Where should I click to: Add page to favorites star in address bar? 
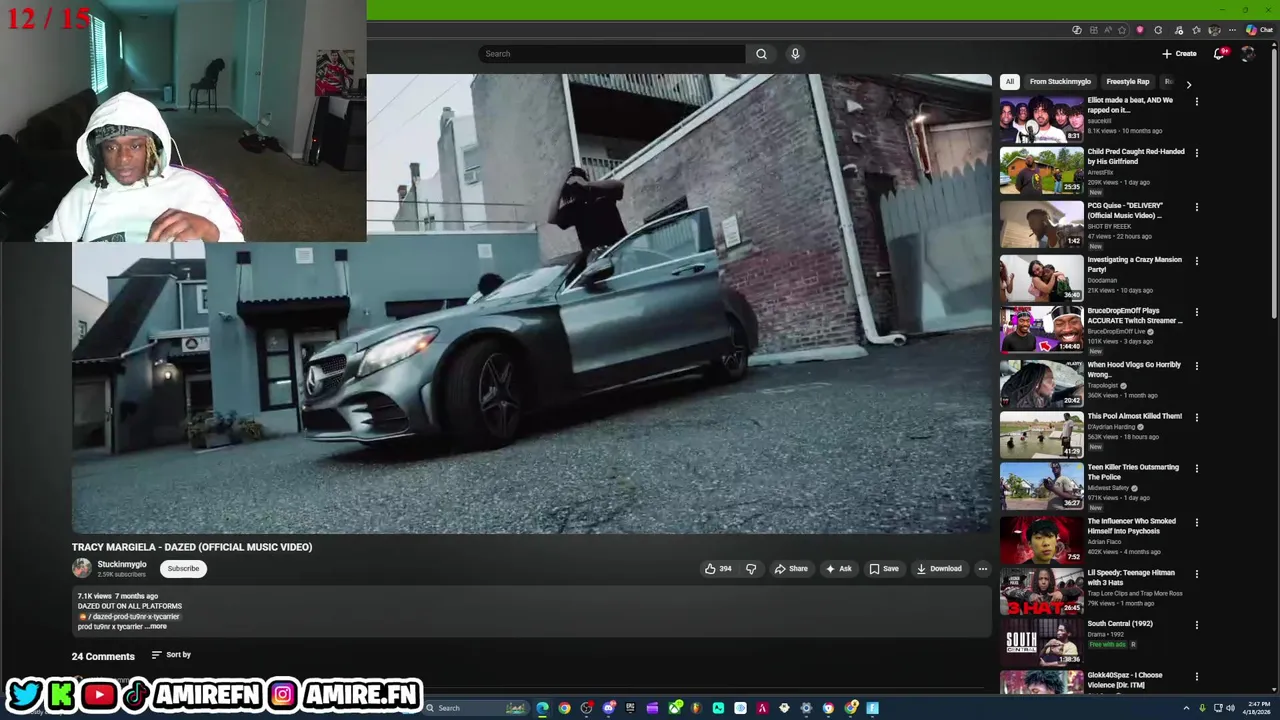tap(1122, 30)
